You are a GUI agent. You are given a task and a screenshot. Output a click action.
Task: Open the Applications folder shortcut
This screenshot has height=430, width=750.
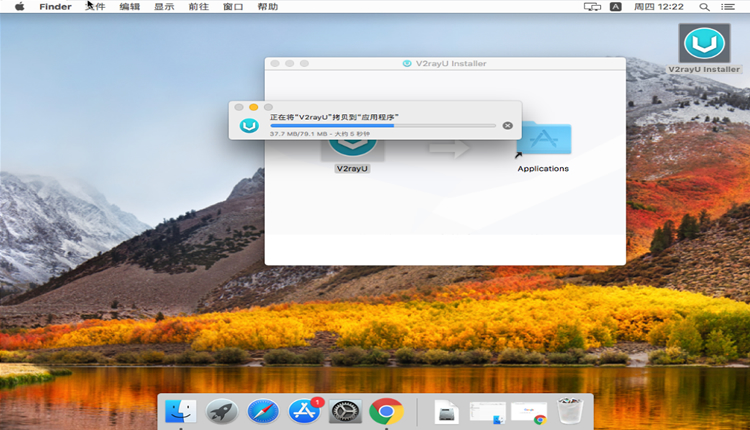tap(543, 142)
